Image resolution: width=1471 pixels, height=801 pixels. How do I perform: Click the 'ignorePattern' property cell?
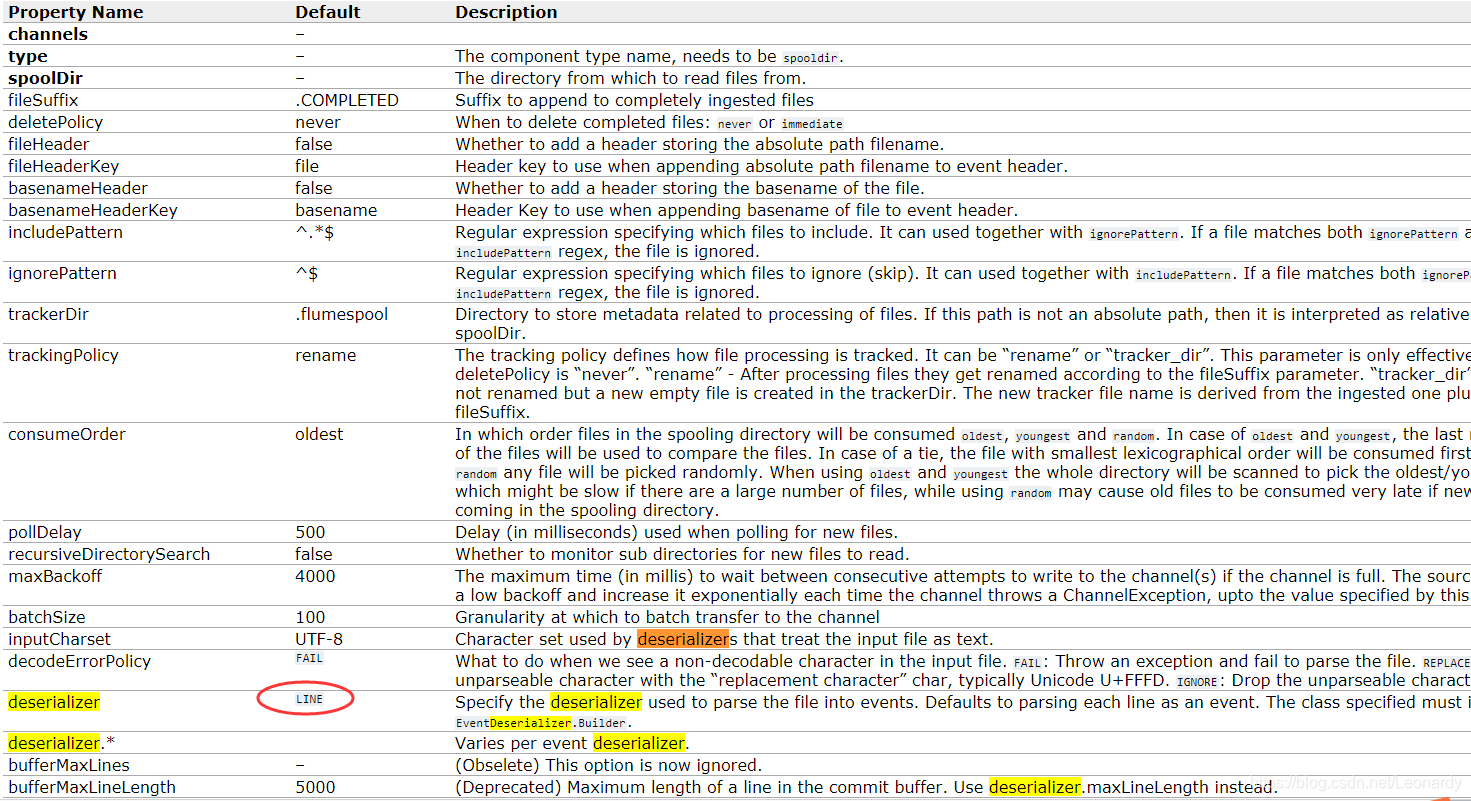[63, 273]
